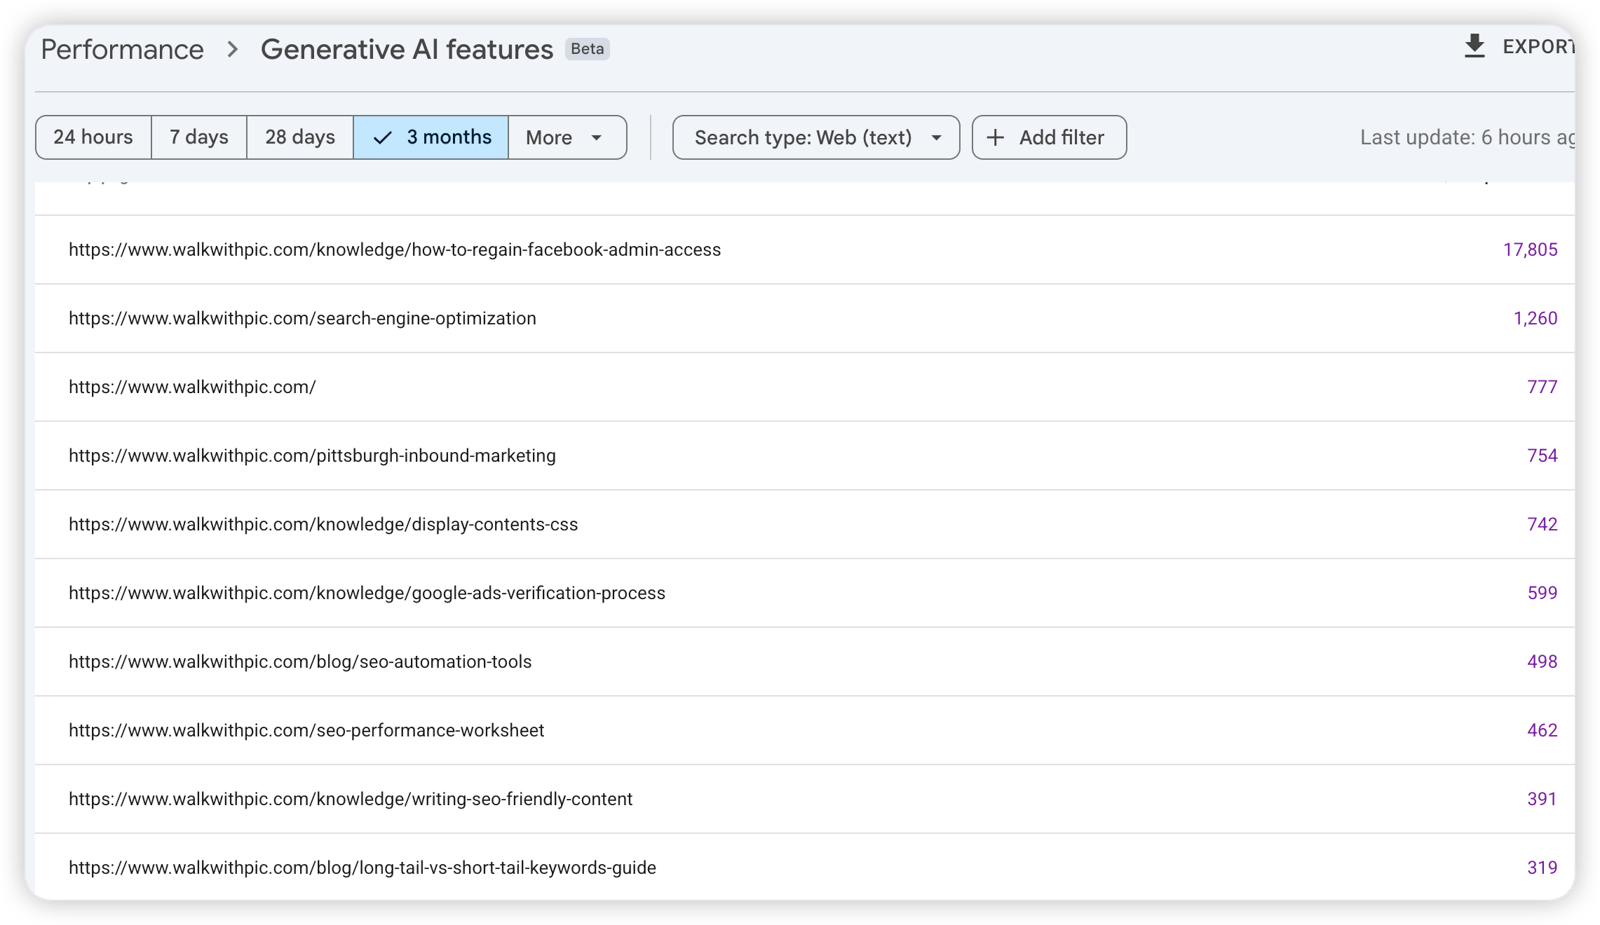This screenshot has width=1600, height=925.
Task: Open the Search type: Web (text) dropdown
Action: pos(816,138)
